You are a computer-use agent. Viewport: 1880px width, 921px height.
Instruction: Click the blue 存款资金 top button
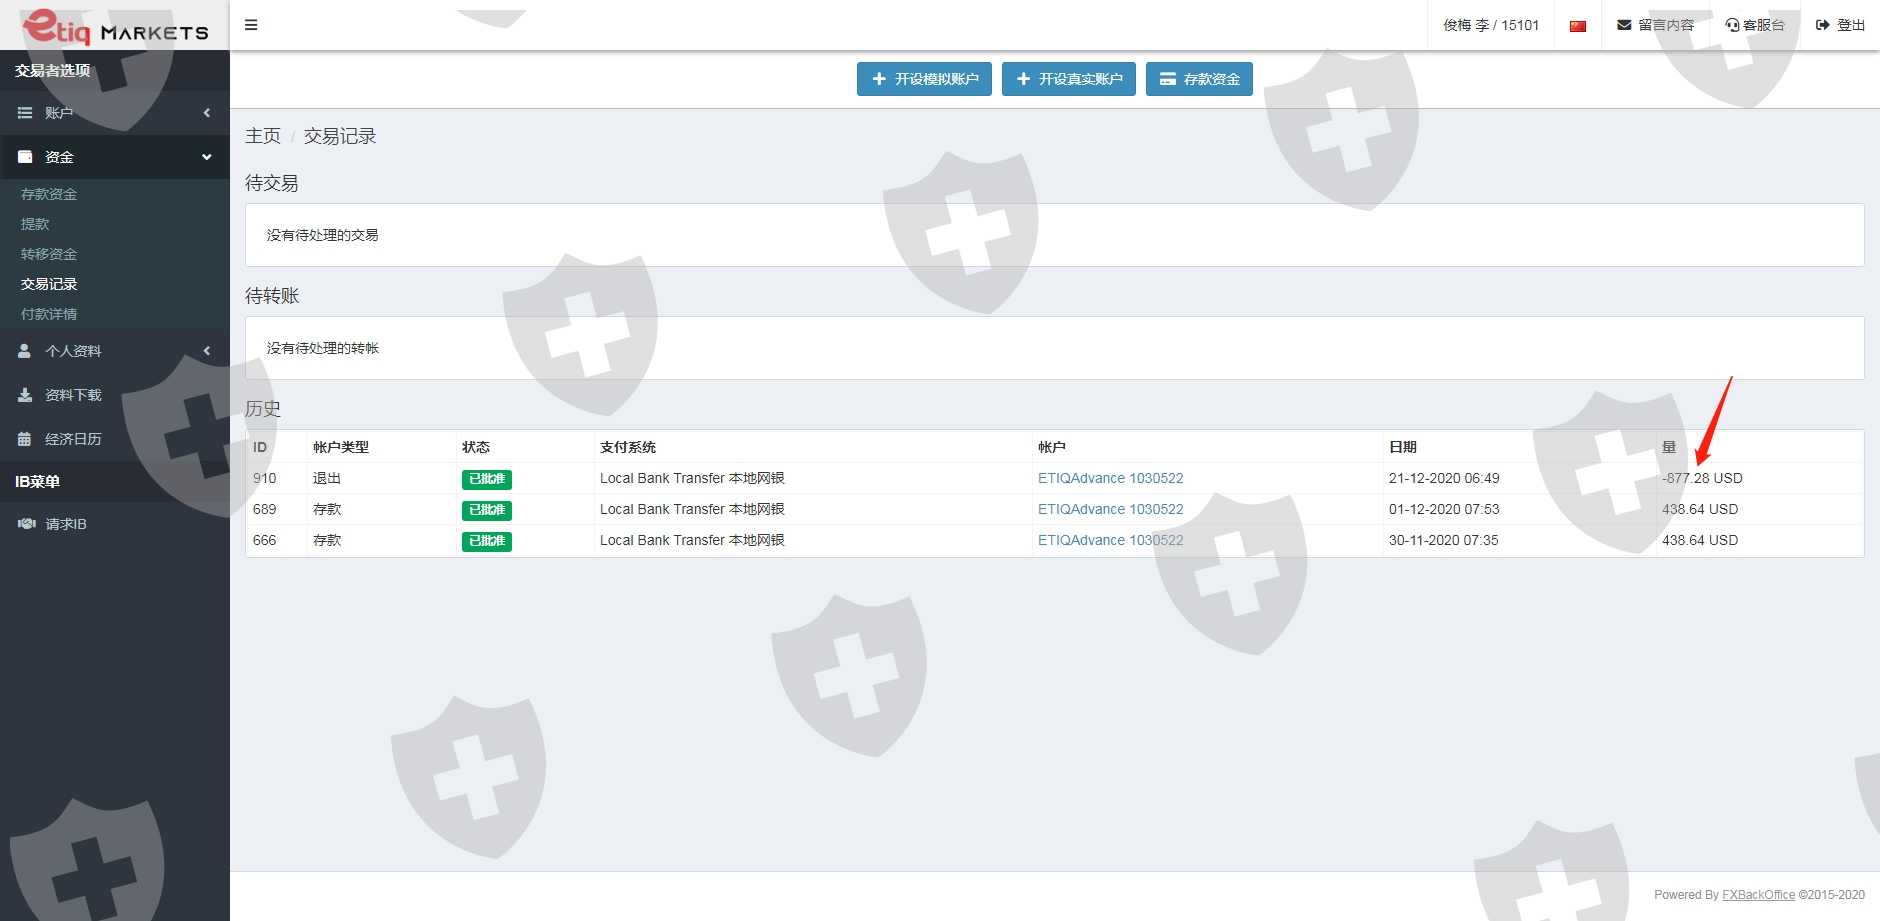(1199, 79)
